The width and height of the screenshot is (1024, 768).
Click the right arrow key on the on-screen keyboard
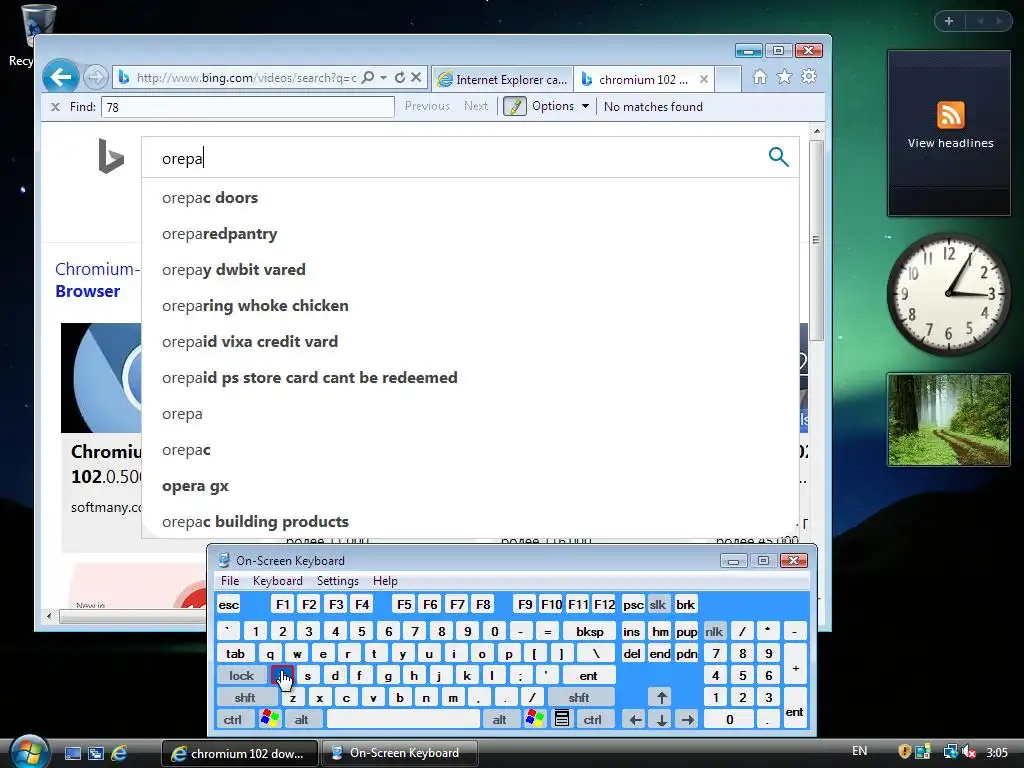click(687, 719)
